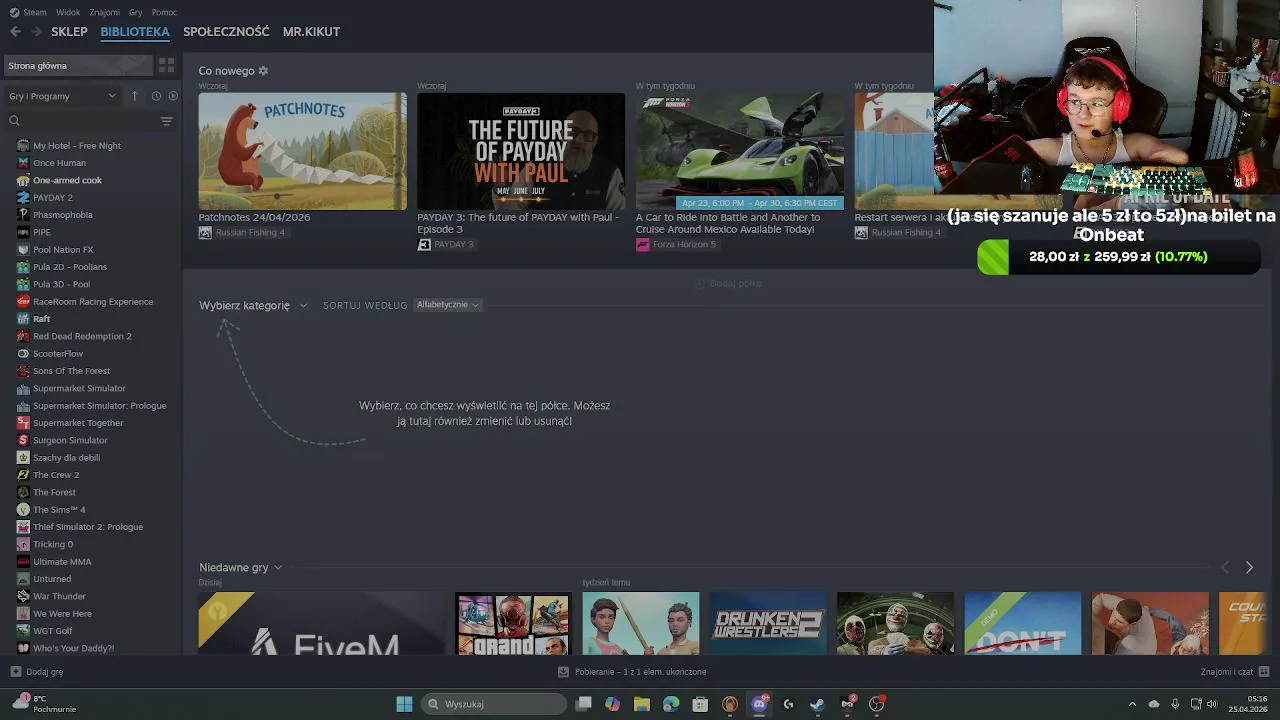1280x720 pixels.
Task: Select 'Raft' in the game list
Action: [41, 319]
